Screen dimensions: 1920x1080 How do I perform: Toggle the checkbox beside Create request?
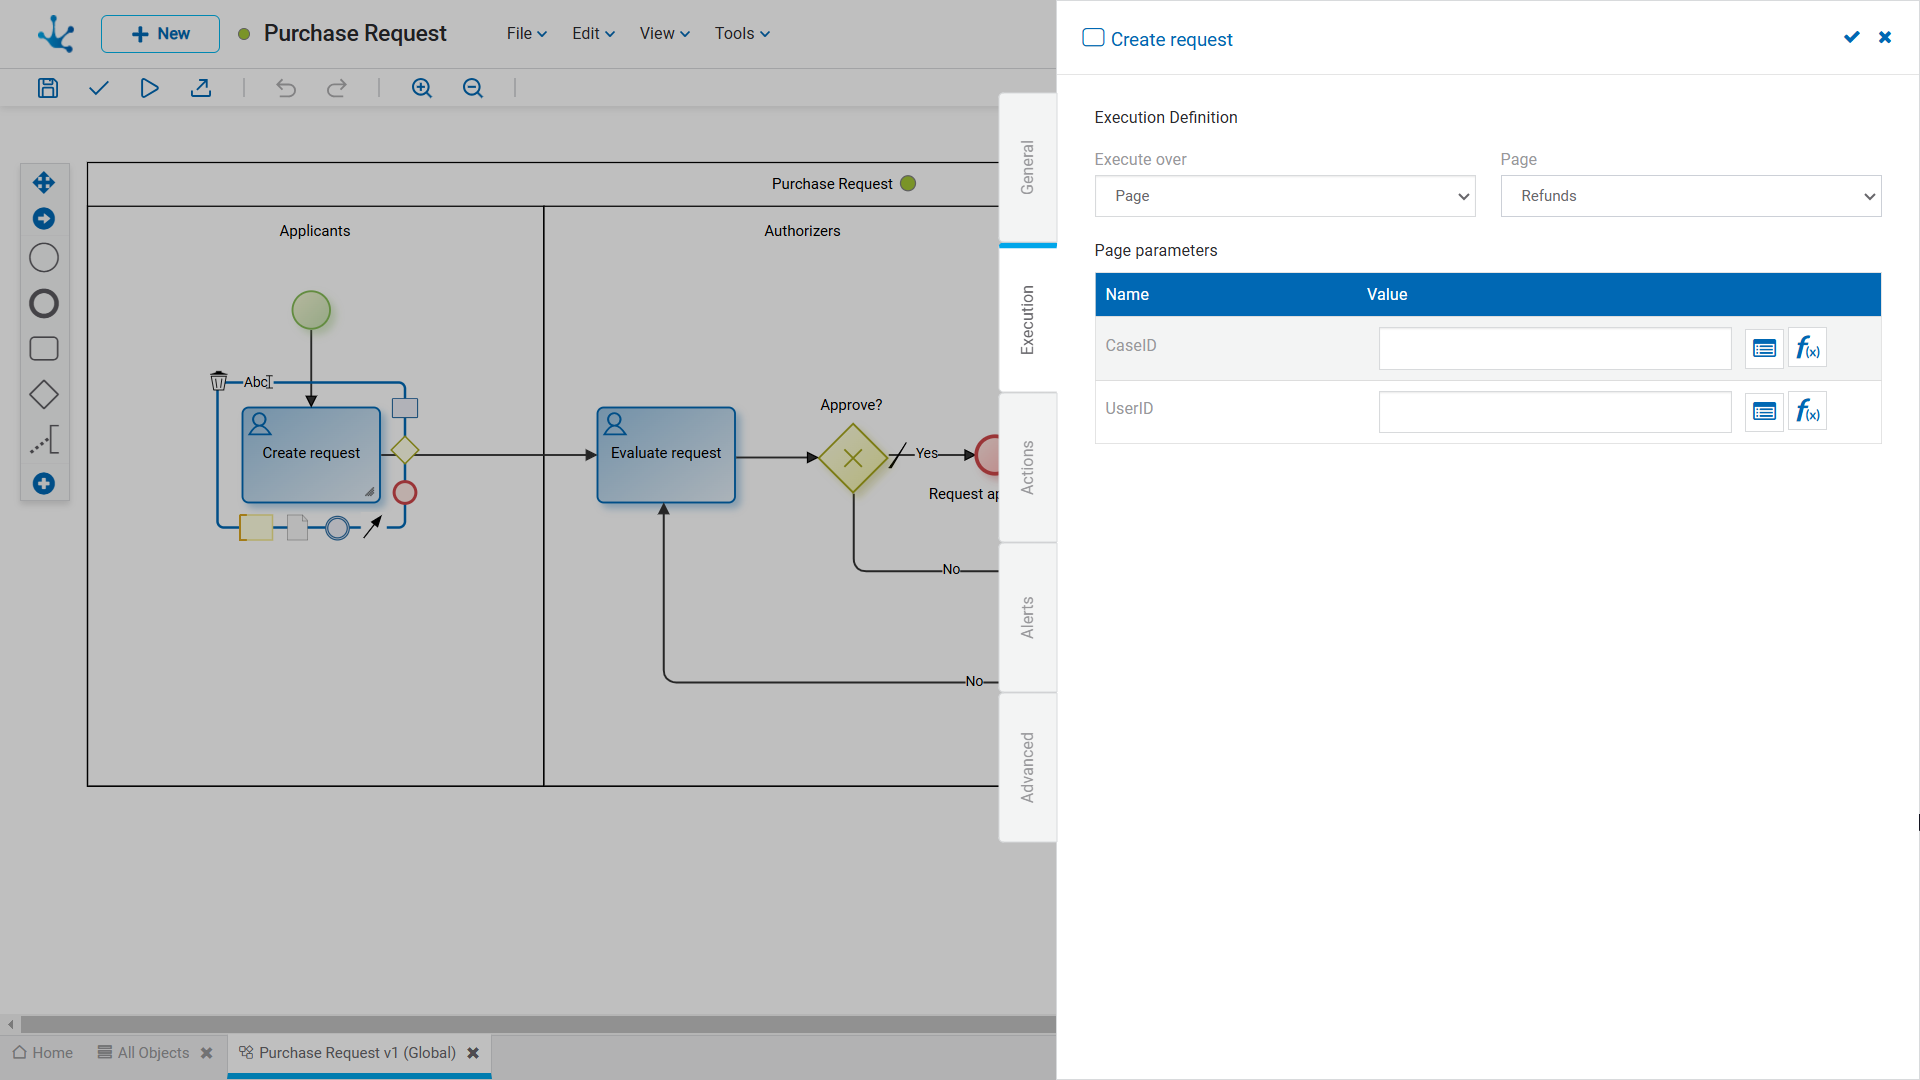(x=1093, y=38)
